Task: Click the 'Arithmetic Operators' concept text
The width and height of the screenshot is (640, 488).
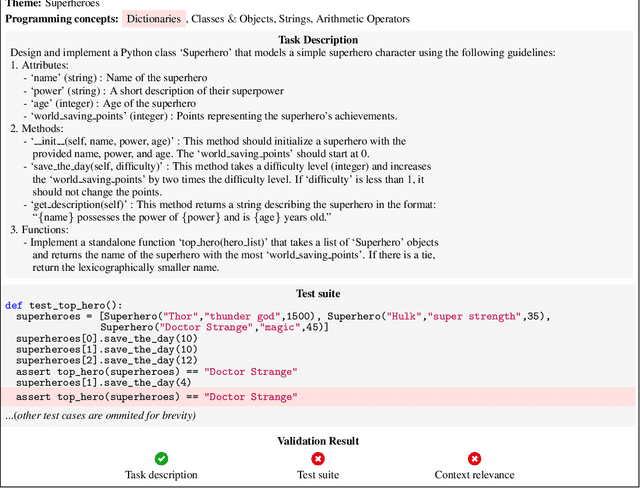Action: 363,19
